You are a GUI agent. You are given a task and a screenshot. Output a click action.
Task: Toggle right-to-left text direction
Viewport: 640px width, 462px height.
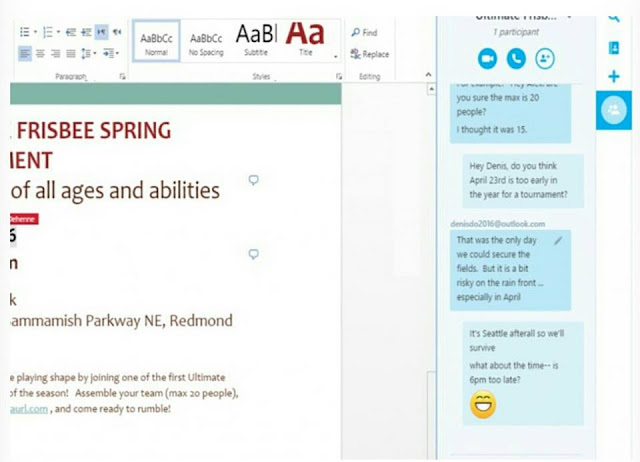117,32
